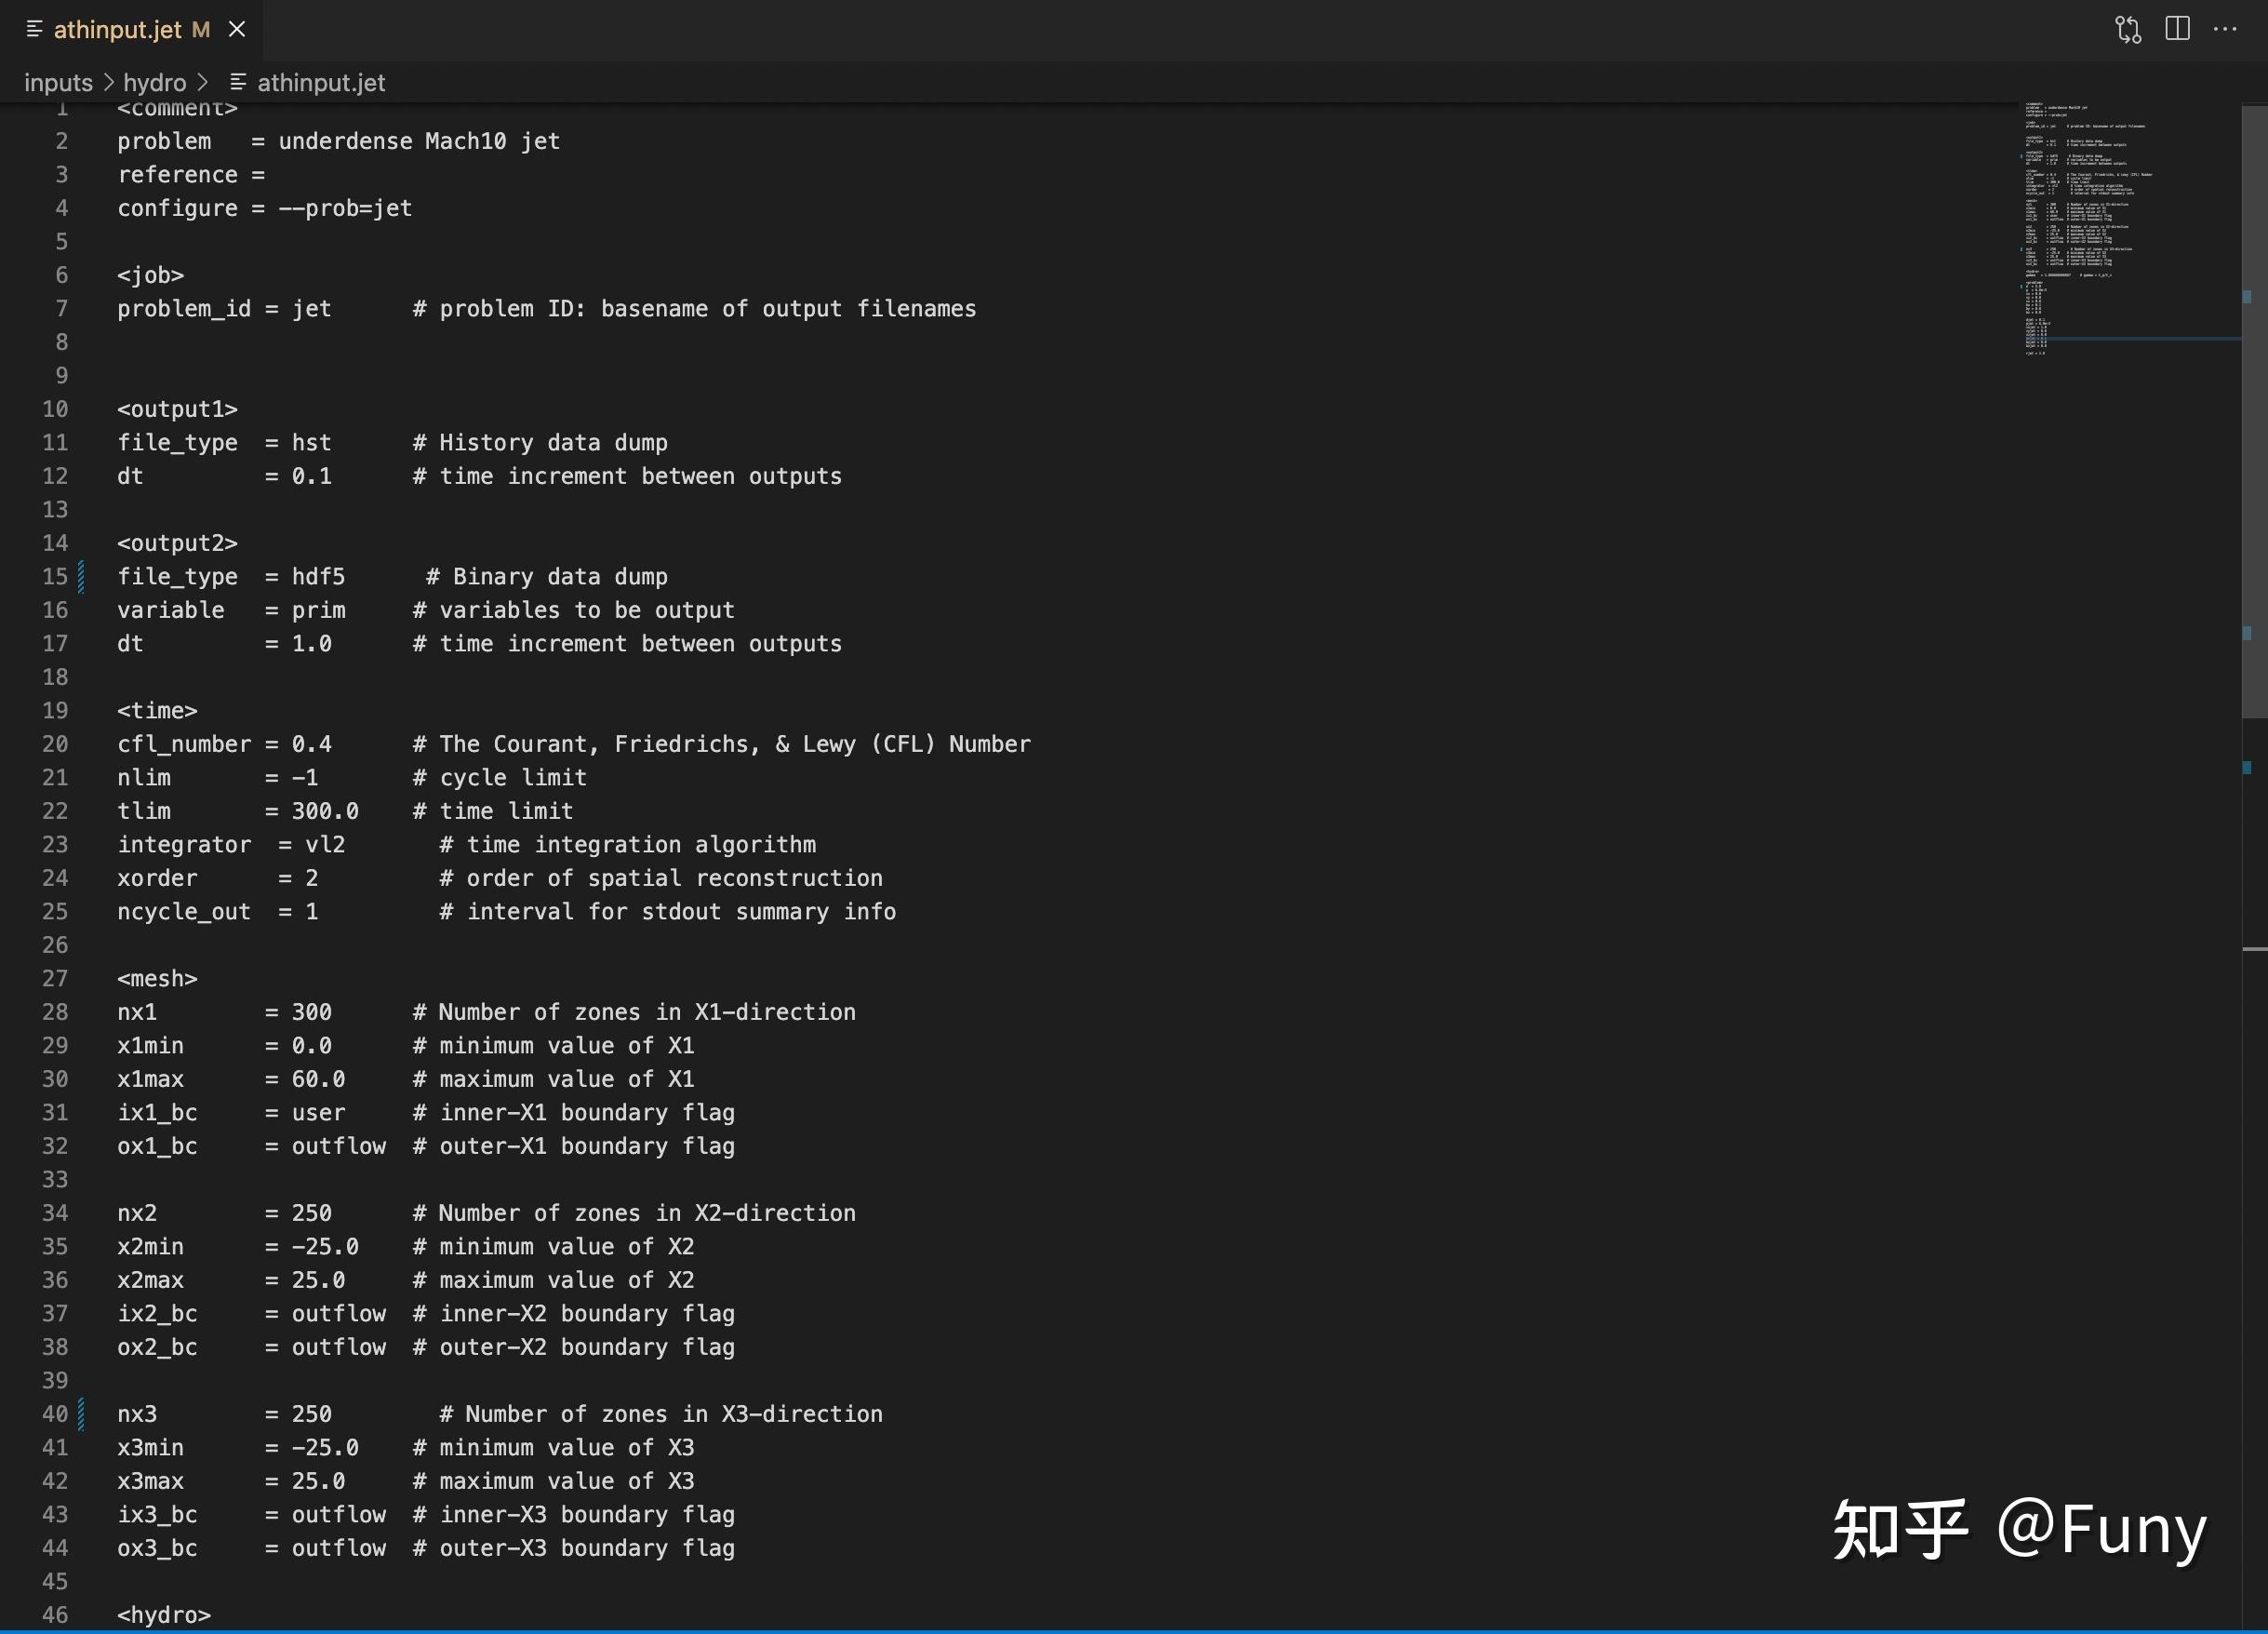Click the vertical scrollbar thumb
The image size is (2268, 1634).
pyautogui.click(x=2254, y=410)
